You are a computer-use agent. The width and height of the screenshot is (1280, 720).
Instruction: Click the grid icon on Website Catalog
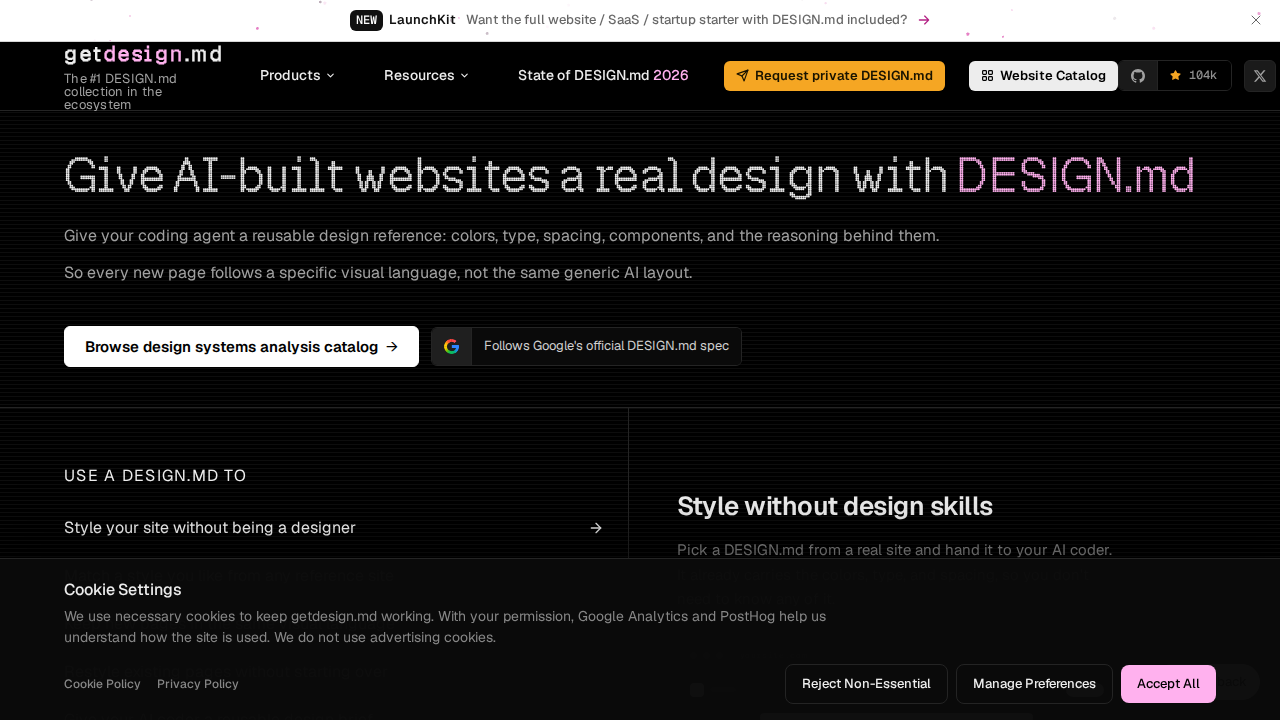(987, 76)
